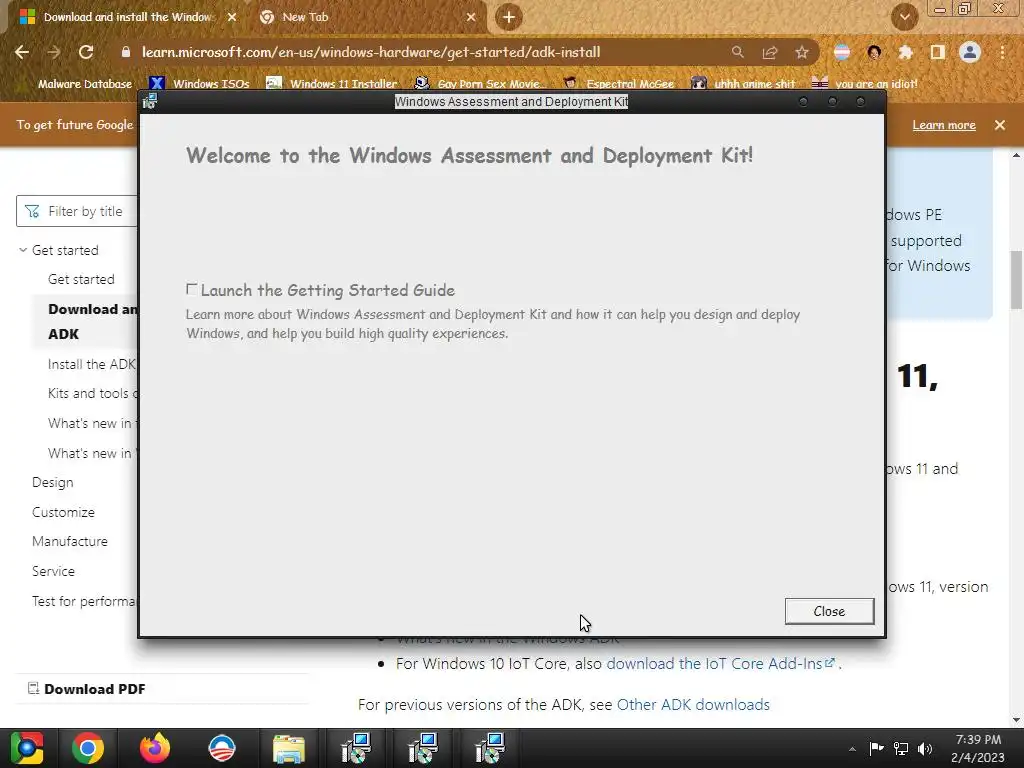Screen dimensions: 1024x768
Task: Reload the page with the refresh icon
Action: point(86,52)
